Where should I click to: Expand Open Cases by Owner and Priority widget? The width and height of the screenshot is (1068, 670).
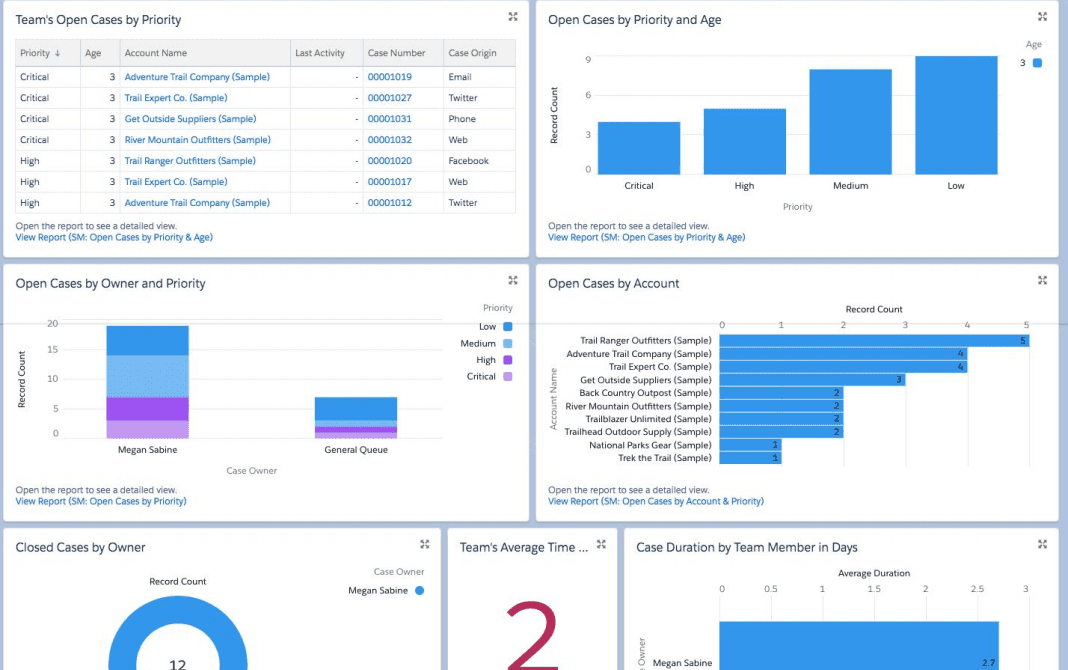tap(512, 281)
